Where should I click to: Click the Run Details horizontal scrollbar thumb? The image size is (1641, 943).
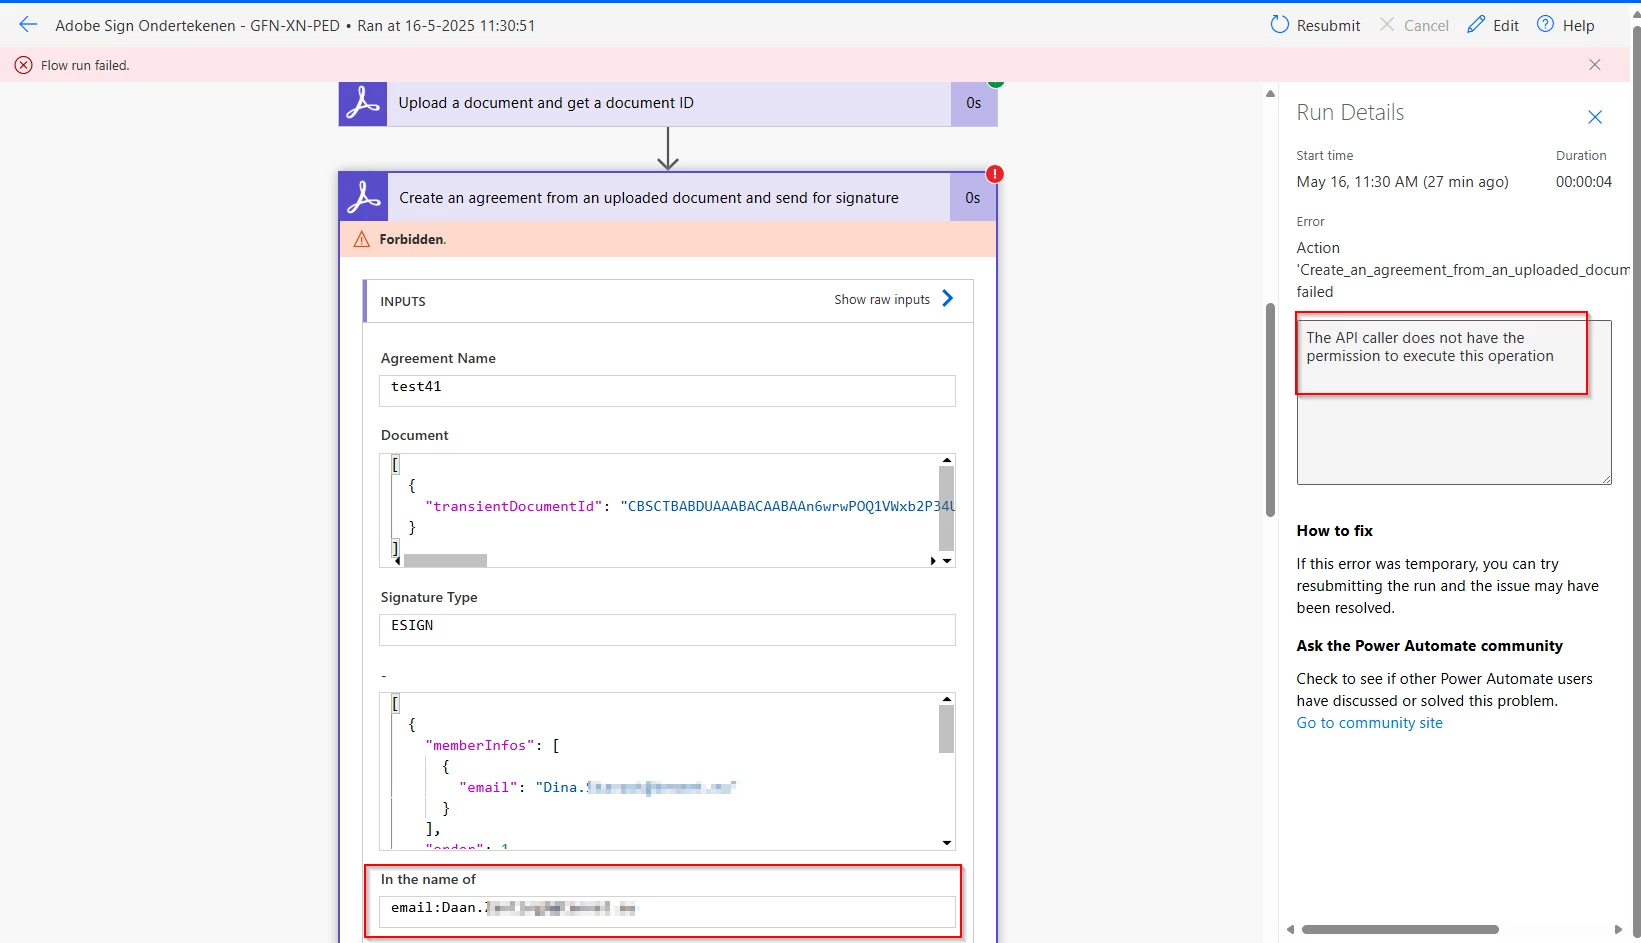coord(1400,929)
